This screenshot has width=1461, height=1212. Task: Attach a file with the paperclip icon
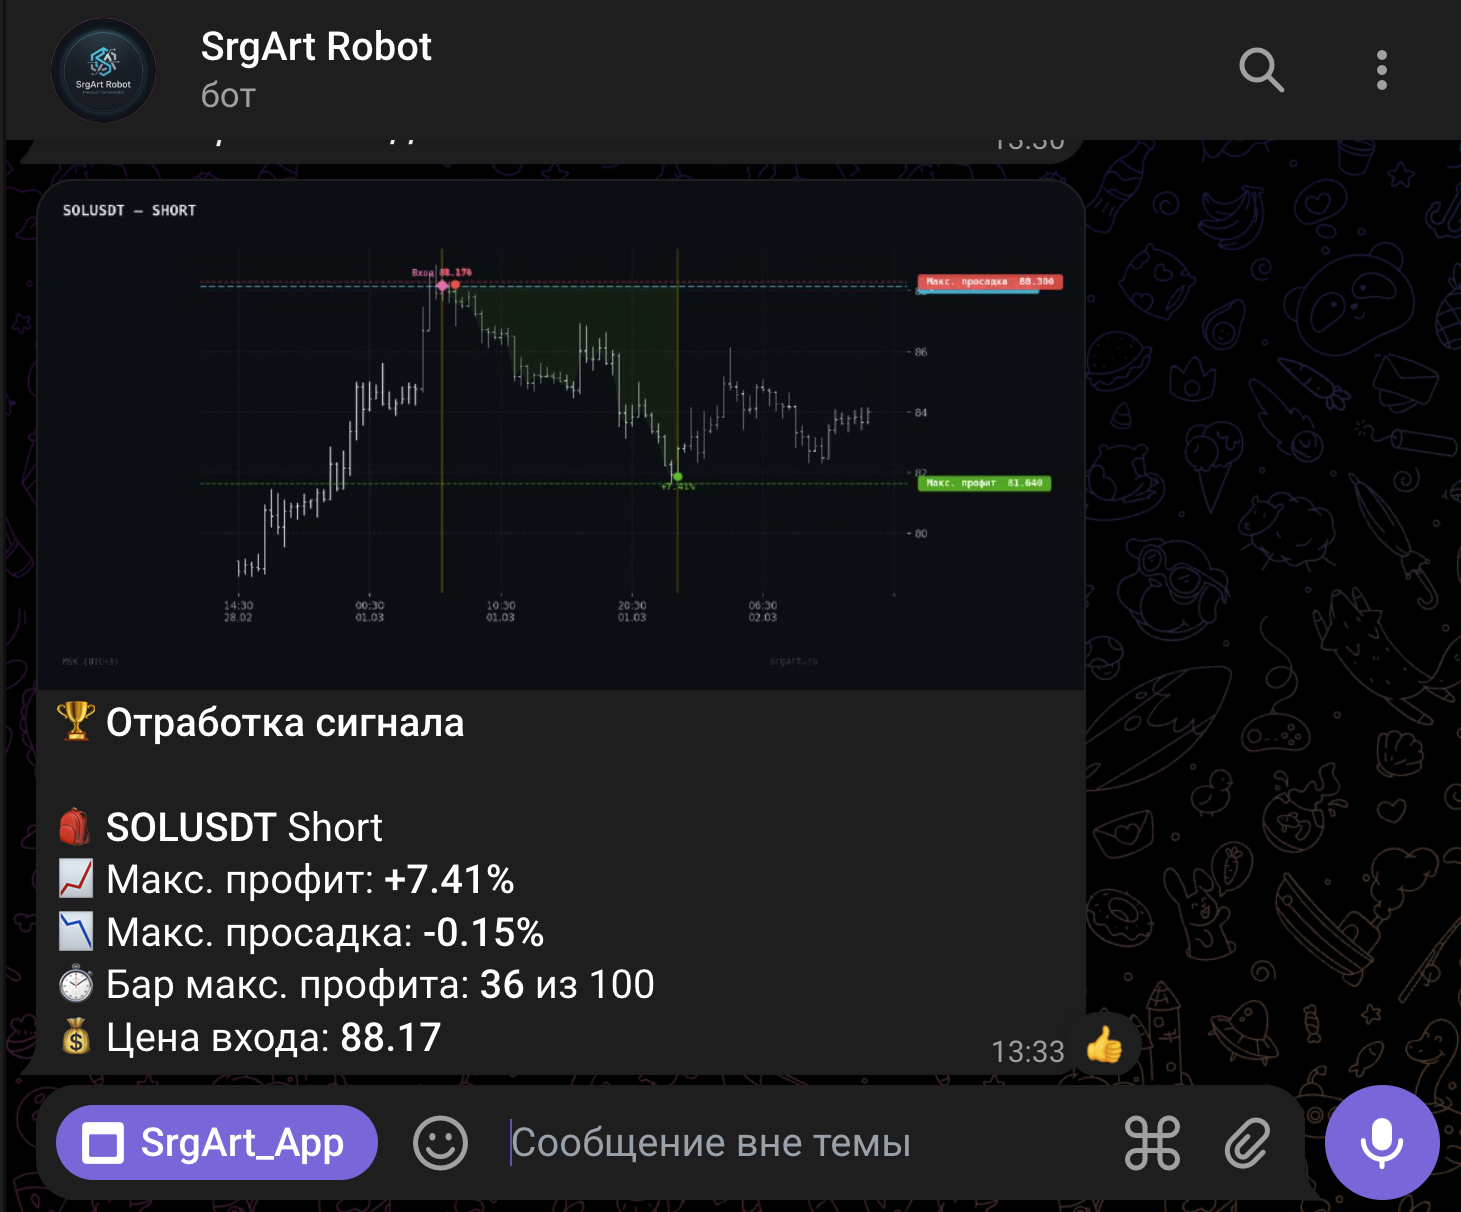[x=1247, y=1142]
